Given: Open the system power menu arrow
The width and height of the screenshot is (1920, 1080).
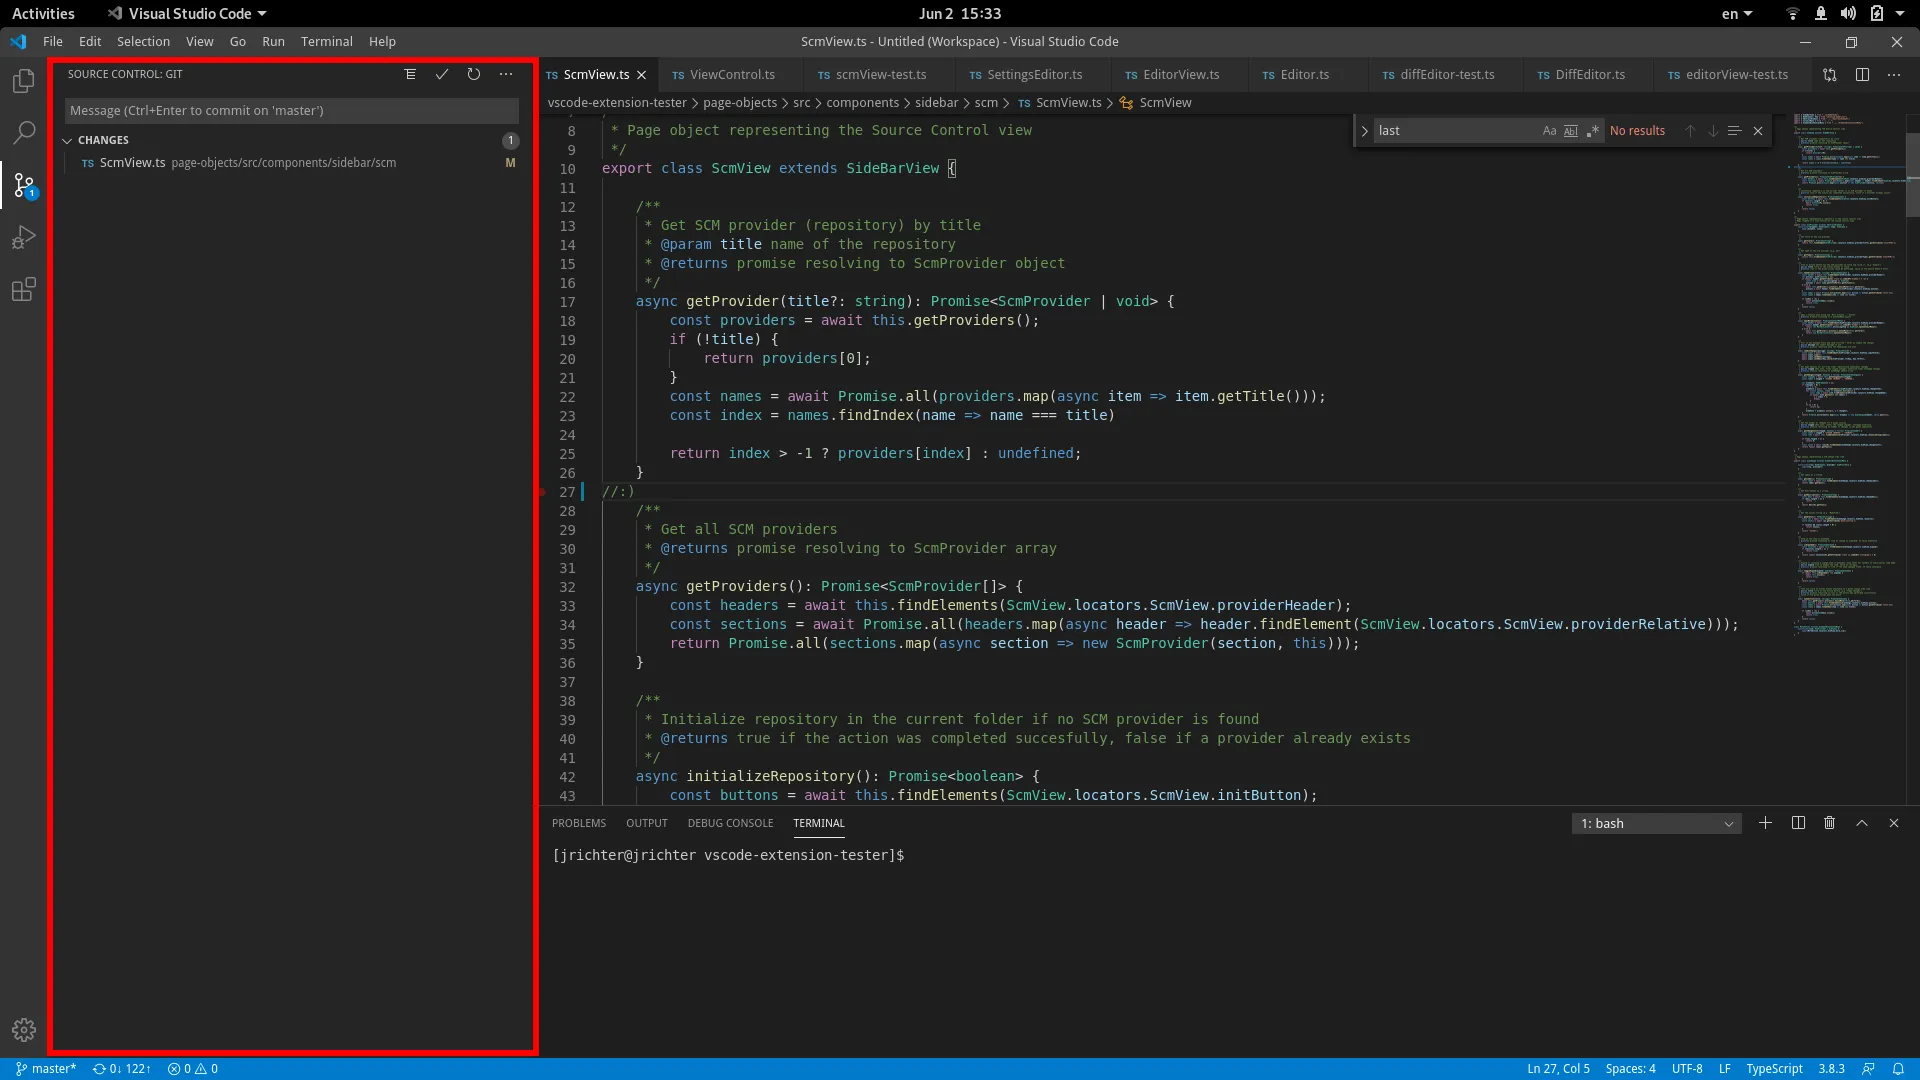Looking at the screenshot, I should [1900, 14].
